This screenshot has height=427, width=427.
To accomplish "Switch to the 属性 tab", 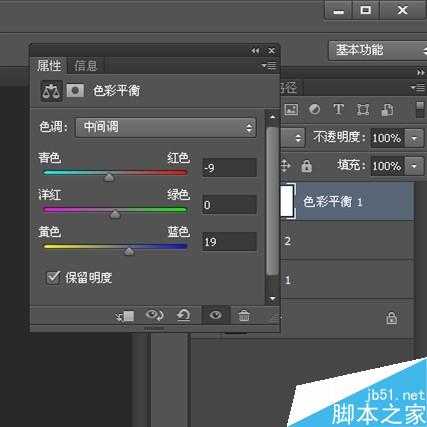I will coord(49,66).
